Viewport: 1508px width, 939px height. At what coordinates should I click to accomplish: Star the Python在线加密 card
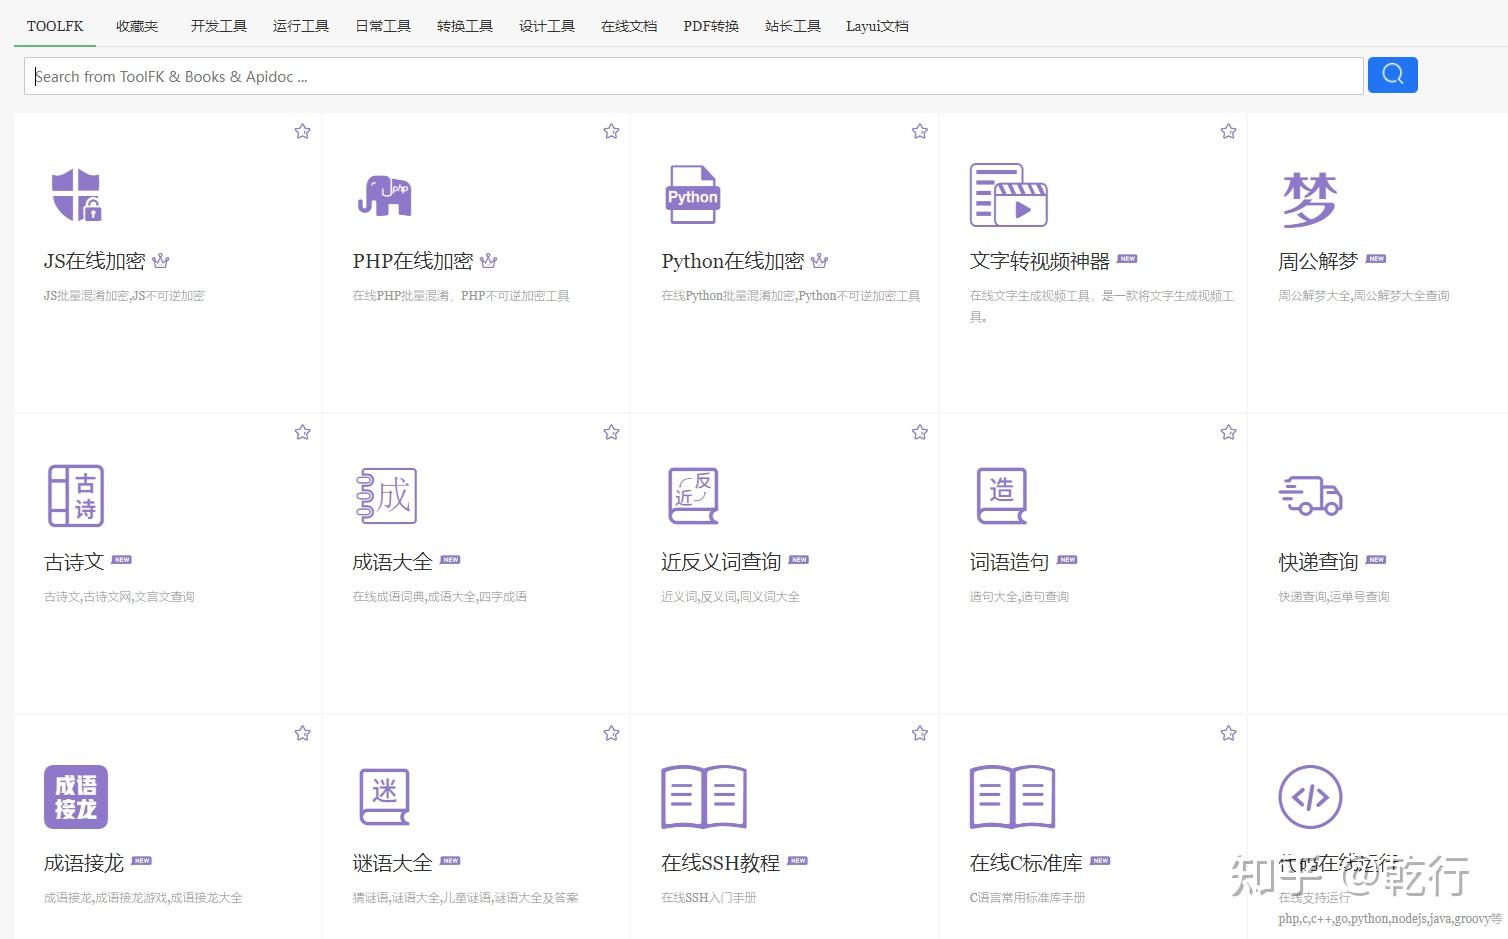[x=920, y=131]
